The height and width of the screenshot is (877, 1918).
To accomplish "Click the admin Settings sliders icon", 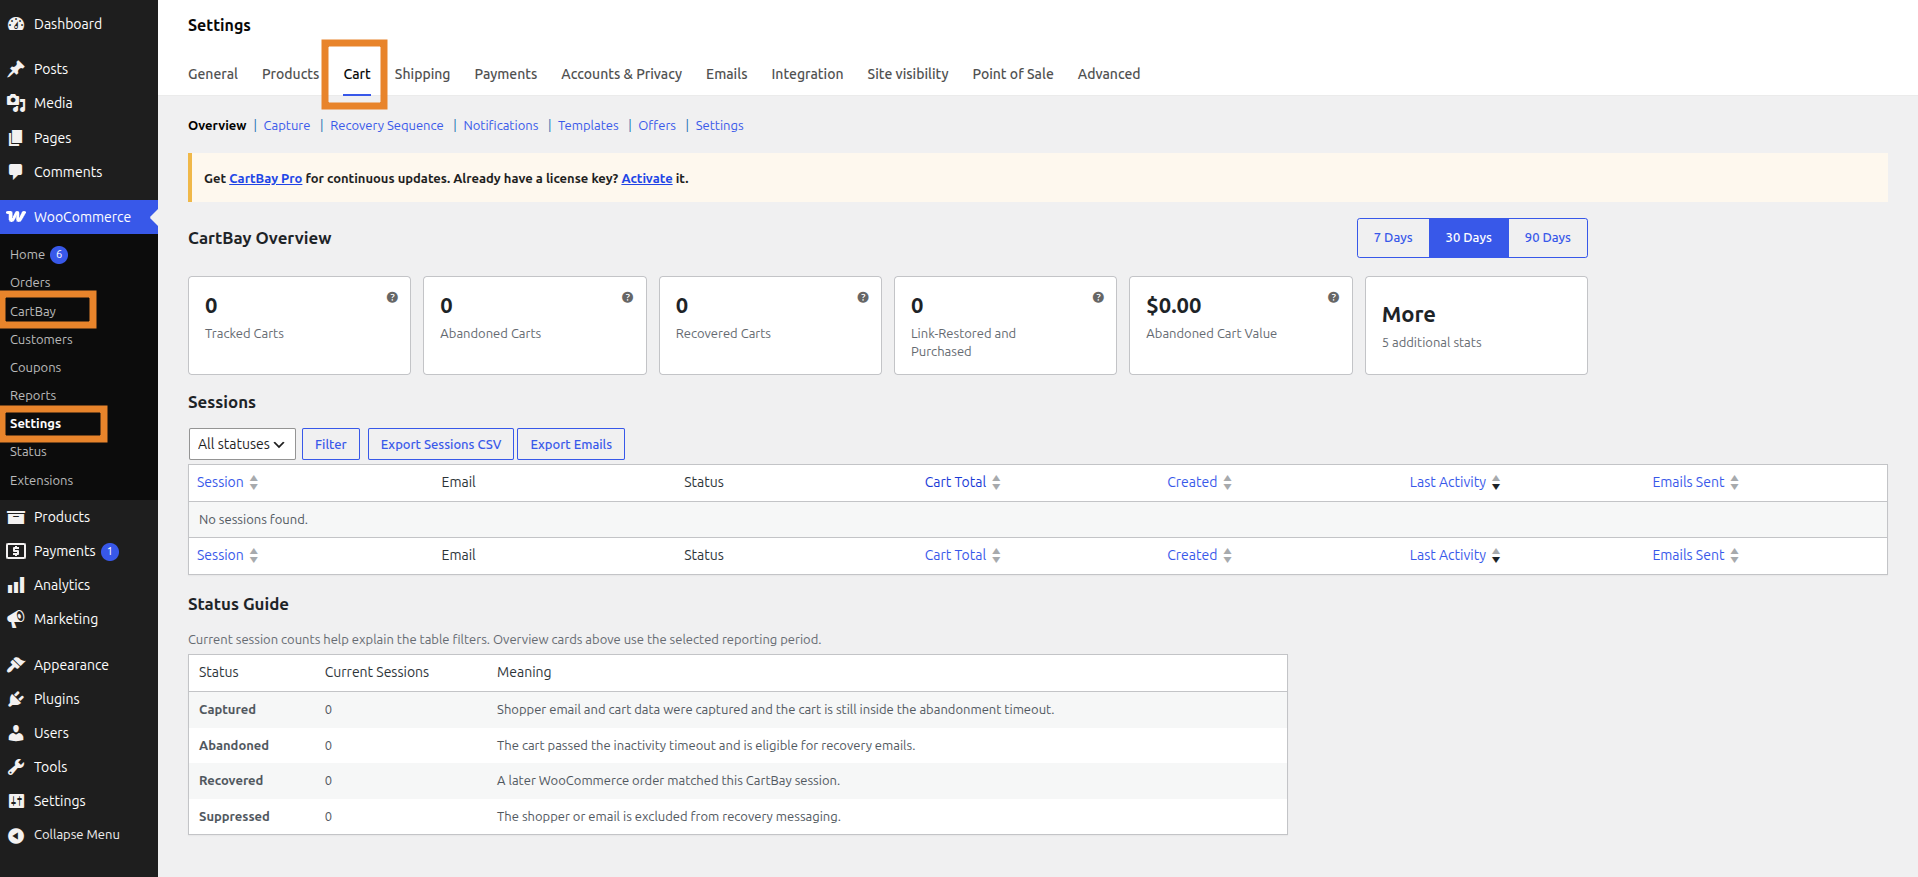I will pos(16,801).
